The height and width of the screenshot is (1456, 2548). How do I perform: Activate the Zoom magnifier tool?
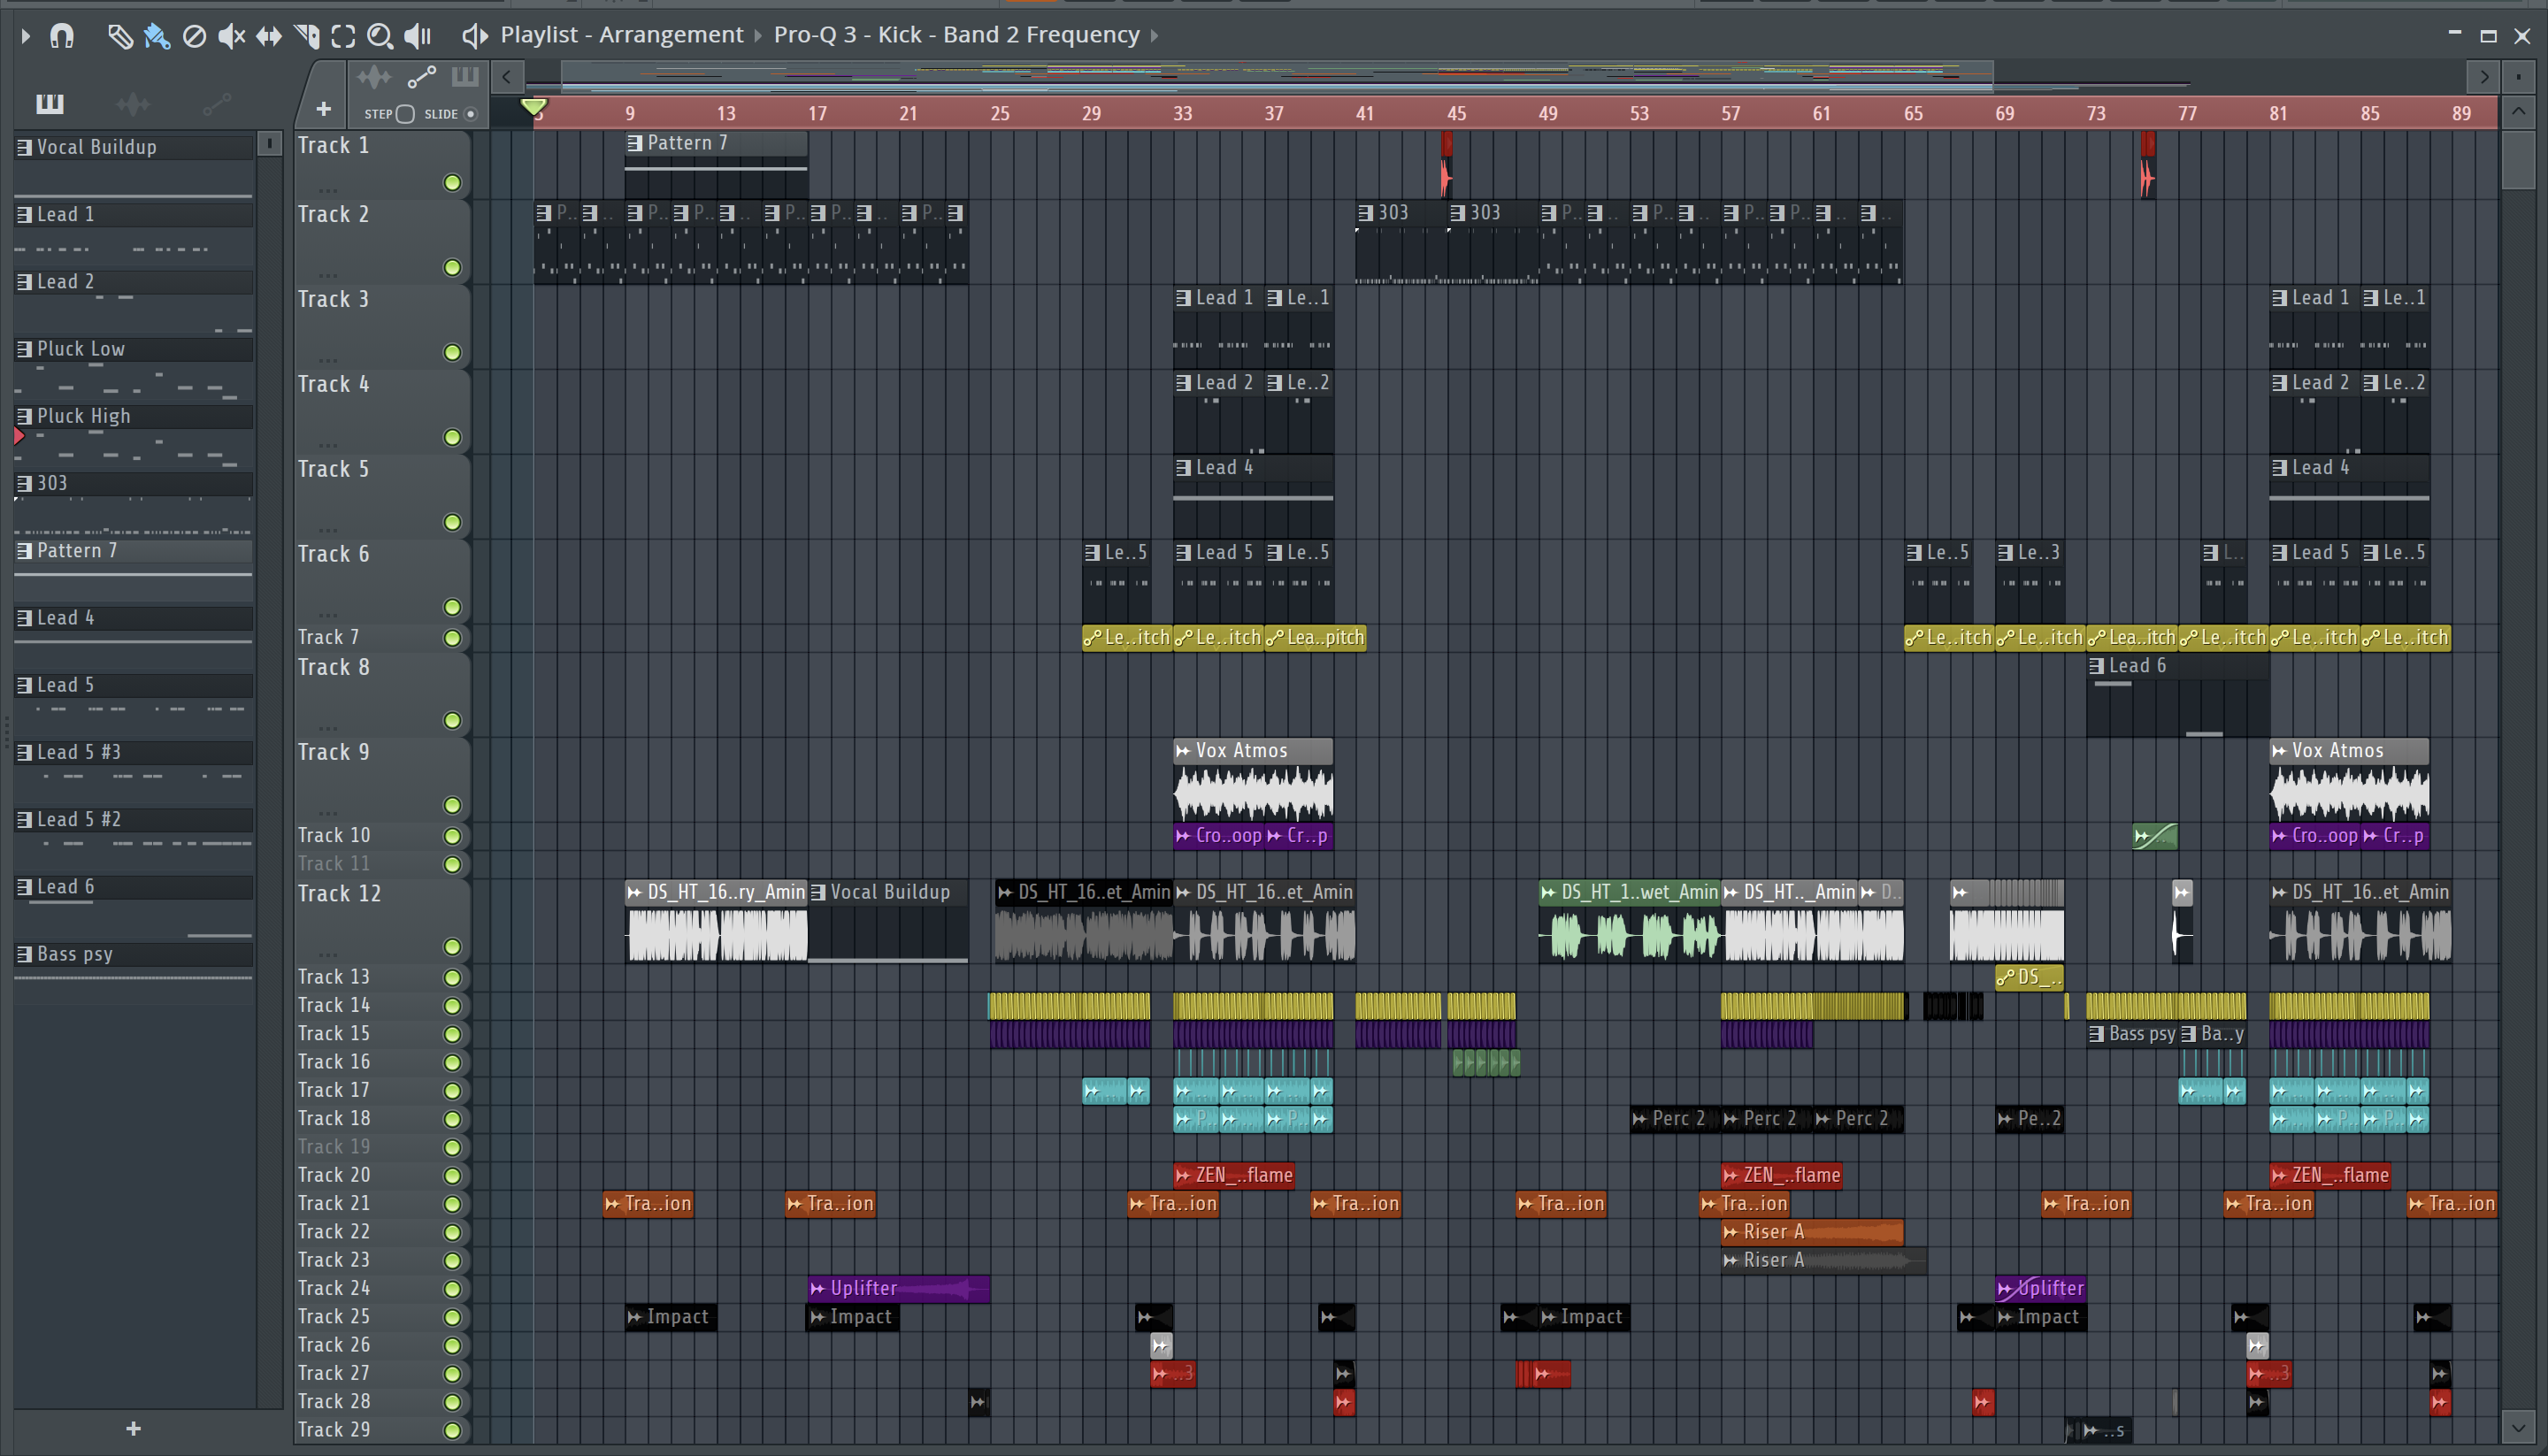click(x=380, y=36)
